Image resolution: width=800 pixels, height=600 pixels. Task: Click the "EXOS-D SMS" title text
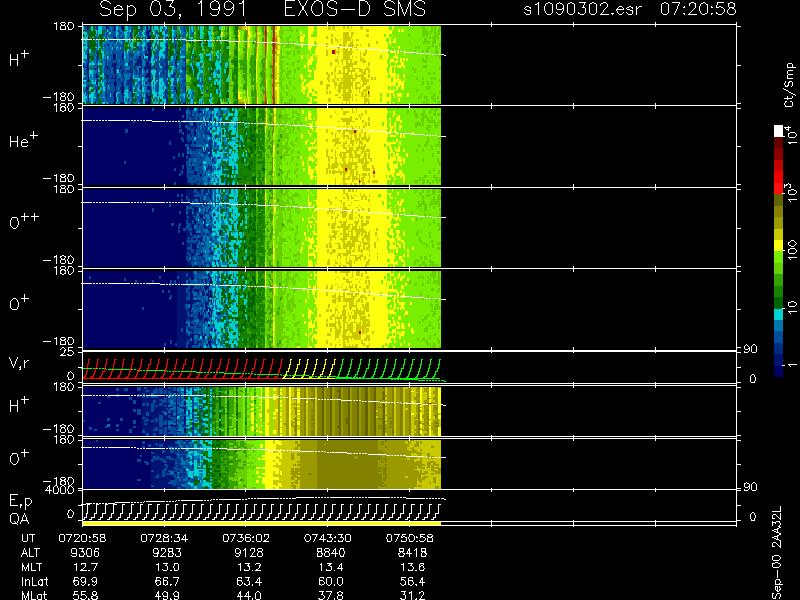pos(355,9)
